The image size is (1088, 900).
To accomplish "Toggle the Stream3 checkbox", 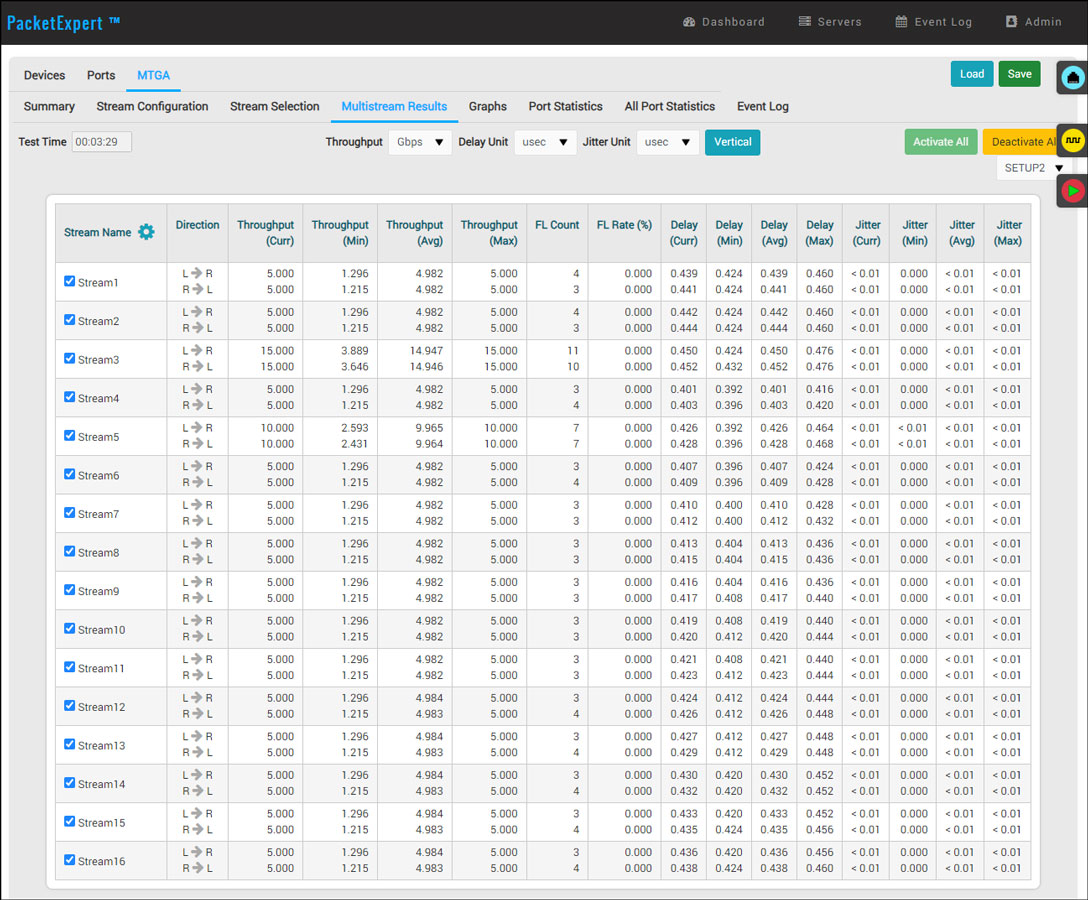I will [69, 358].
